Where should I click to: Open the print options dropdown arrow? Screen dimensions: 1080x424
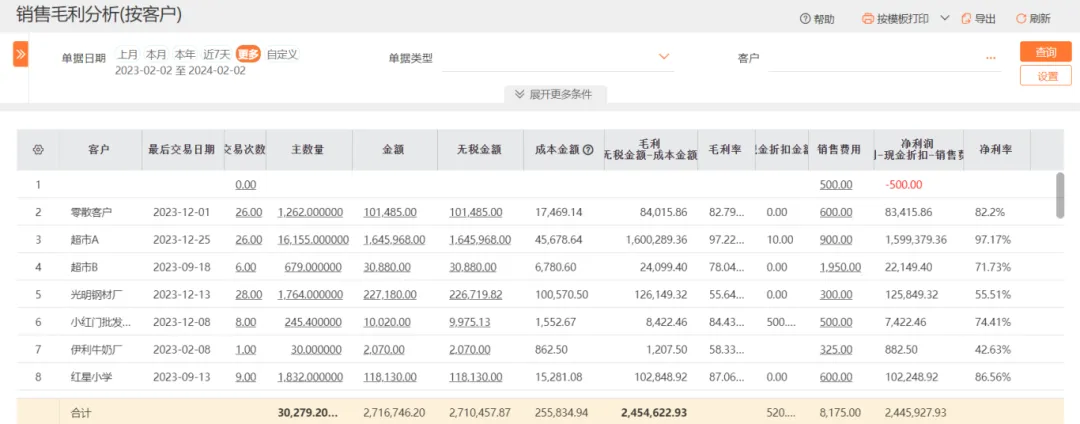coord(944,18)
